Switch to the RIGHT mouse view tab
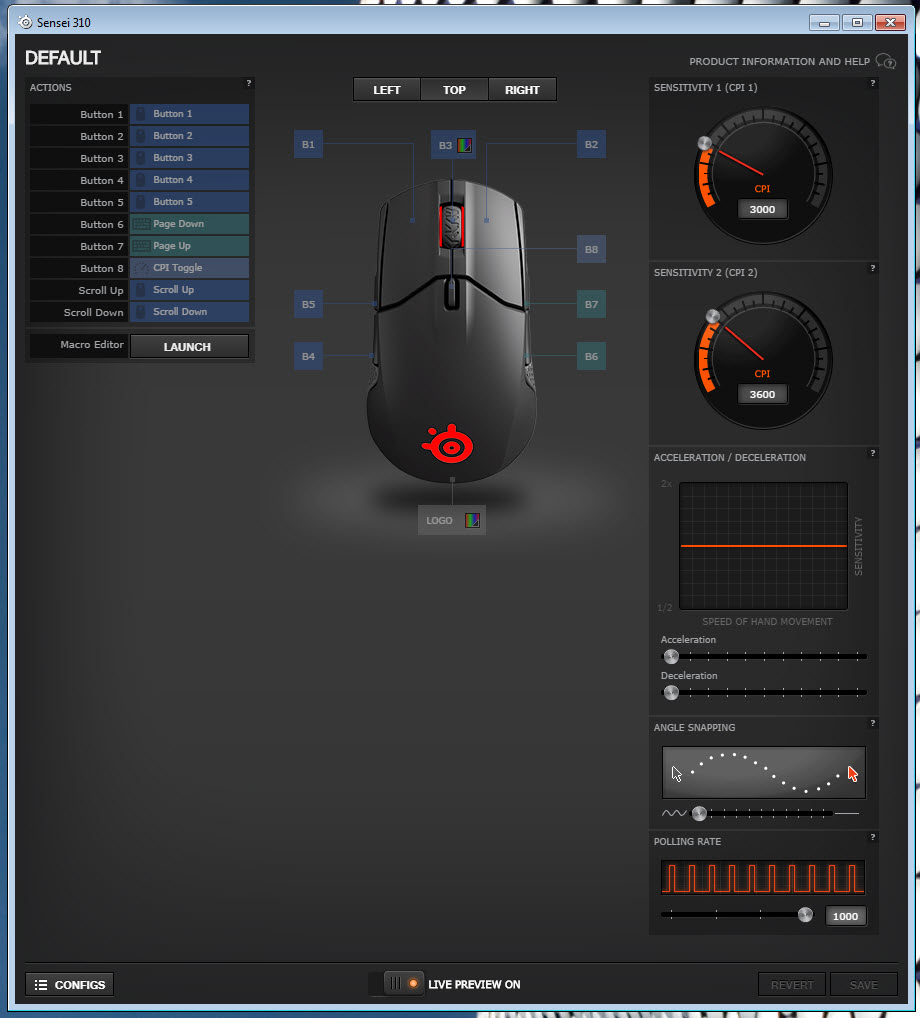This screenshot has width=920, height=1018. tap(522, 90)
